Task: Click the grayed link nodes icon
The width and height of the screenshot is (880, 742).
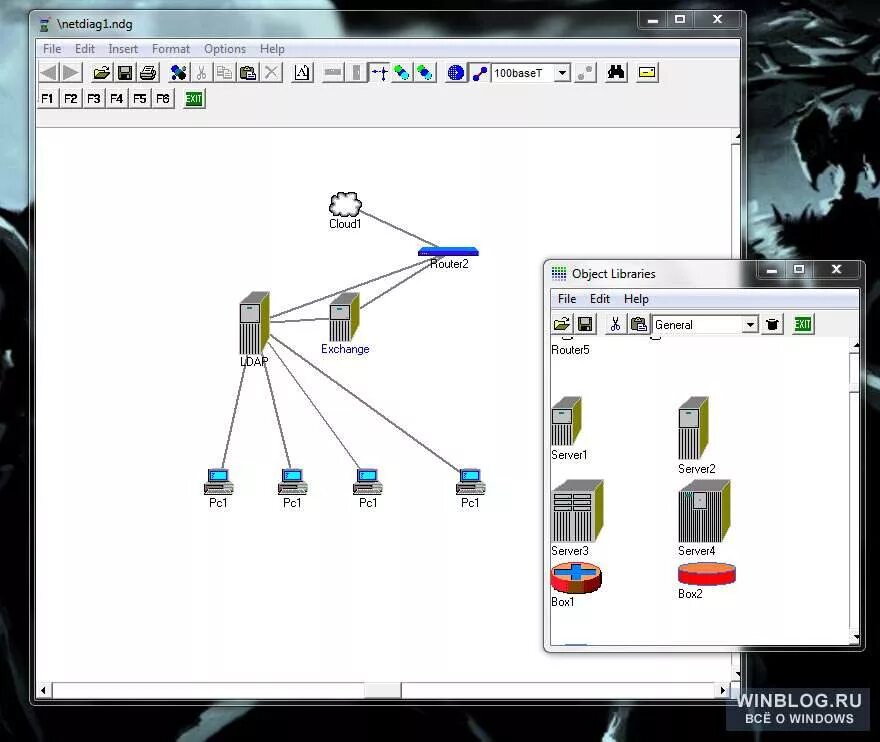Action: [x=585, y=72]
